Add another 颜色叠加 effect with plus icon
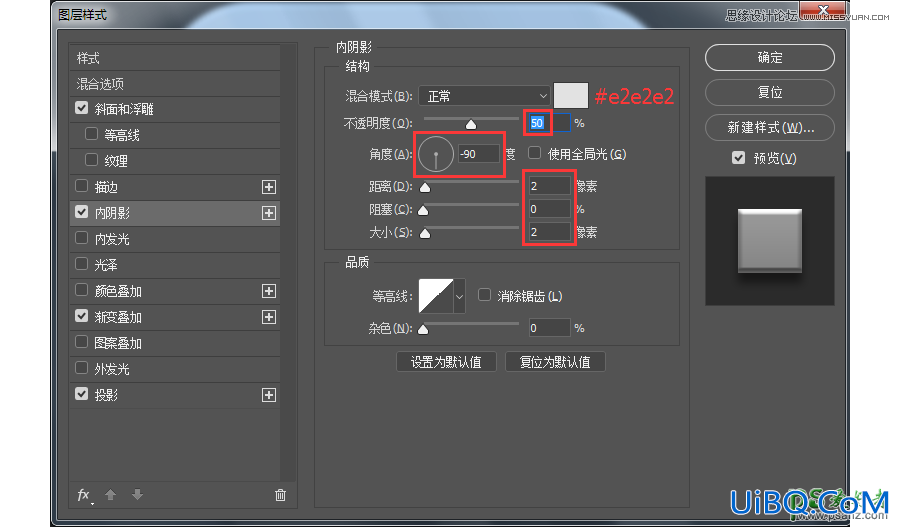The height and width of the screenshot is (527, 900). (x=269, y=291)
